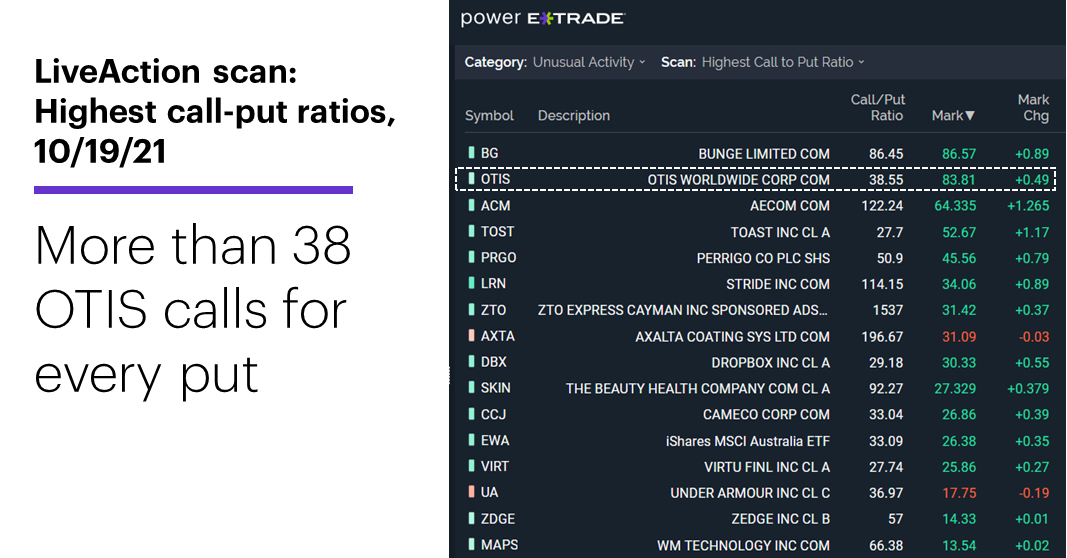1067x558 pixels.
Task: Select the VIRT symbol
Action: coord(495,466)
